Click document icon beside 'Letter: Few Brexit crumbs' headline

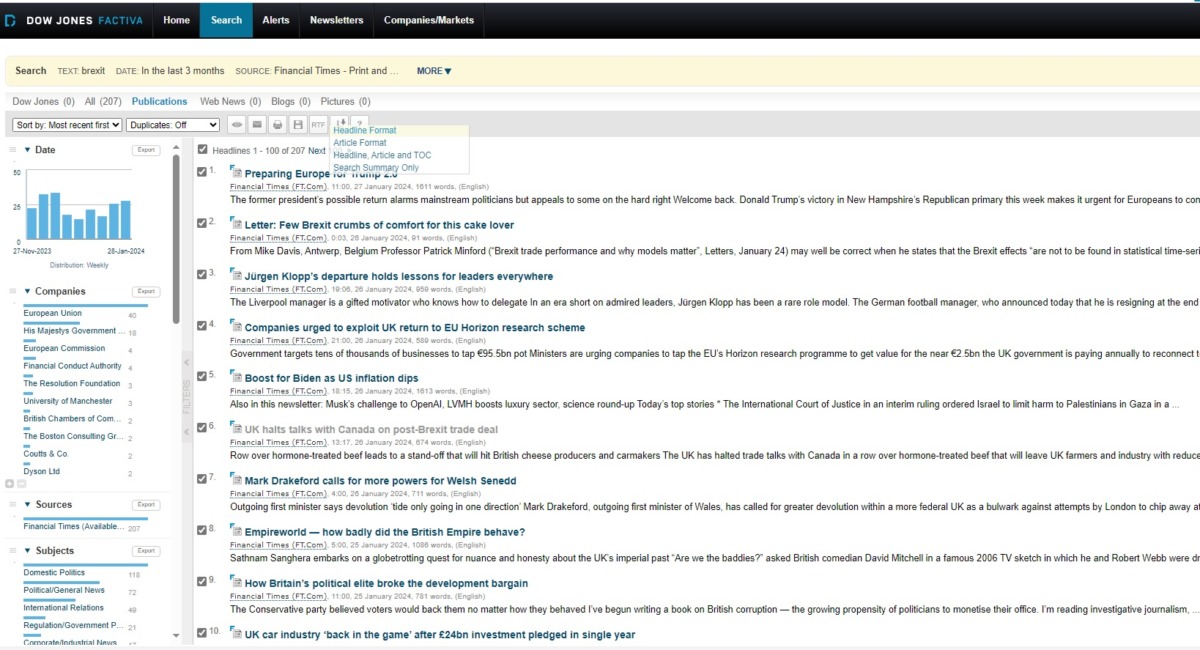[x=236, y=224]
